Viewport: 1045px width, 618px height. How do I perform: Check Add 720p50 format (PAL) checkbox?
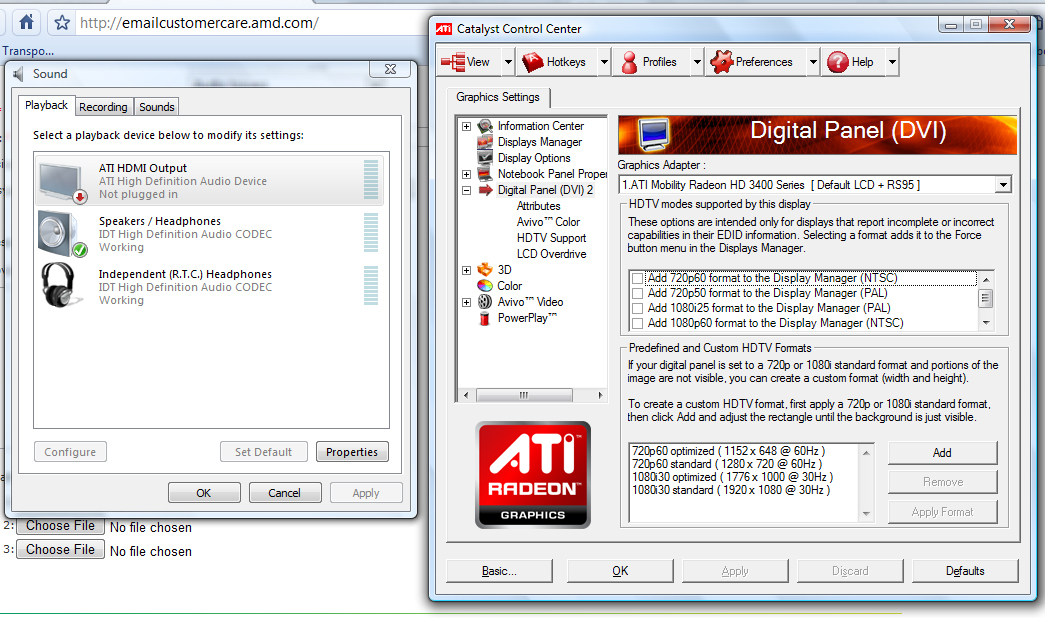click(x=638, y=293)
